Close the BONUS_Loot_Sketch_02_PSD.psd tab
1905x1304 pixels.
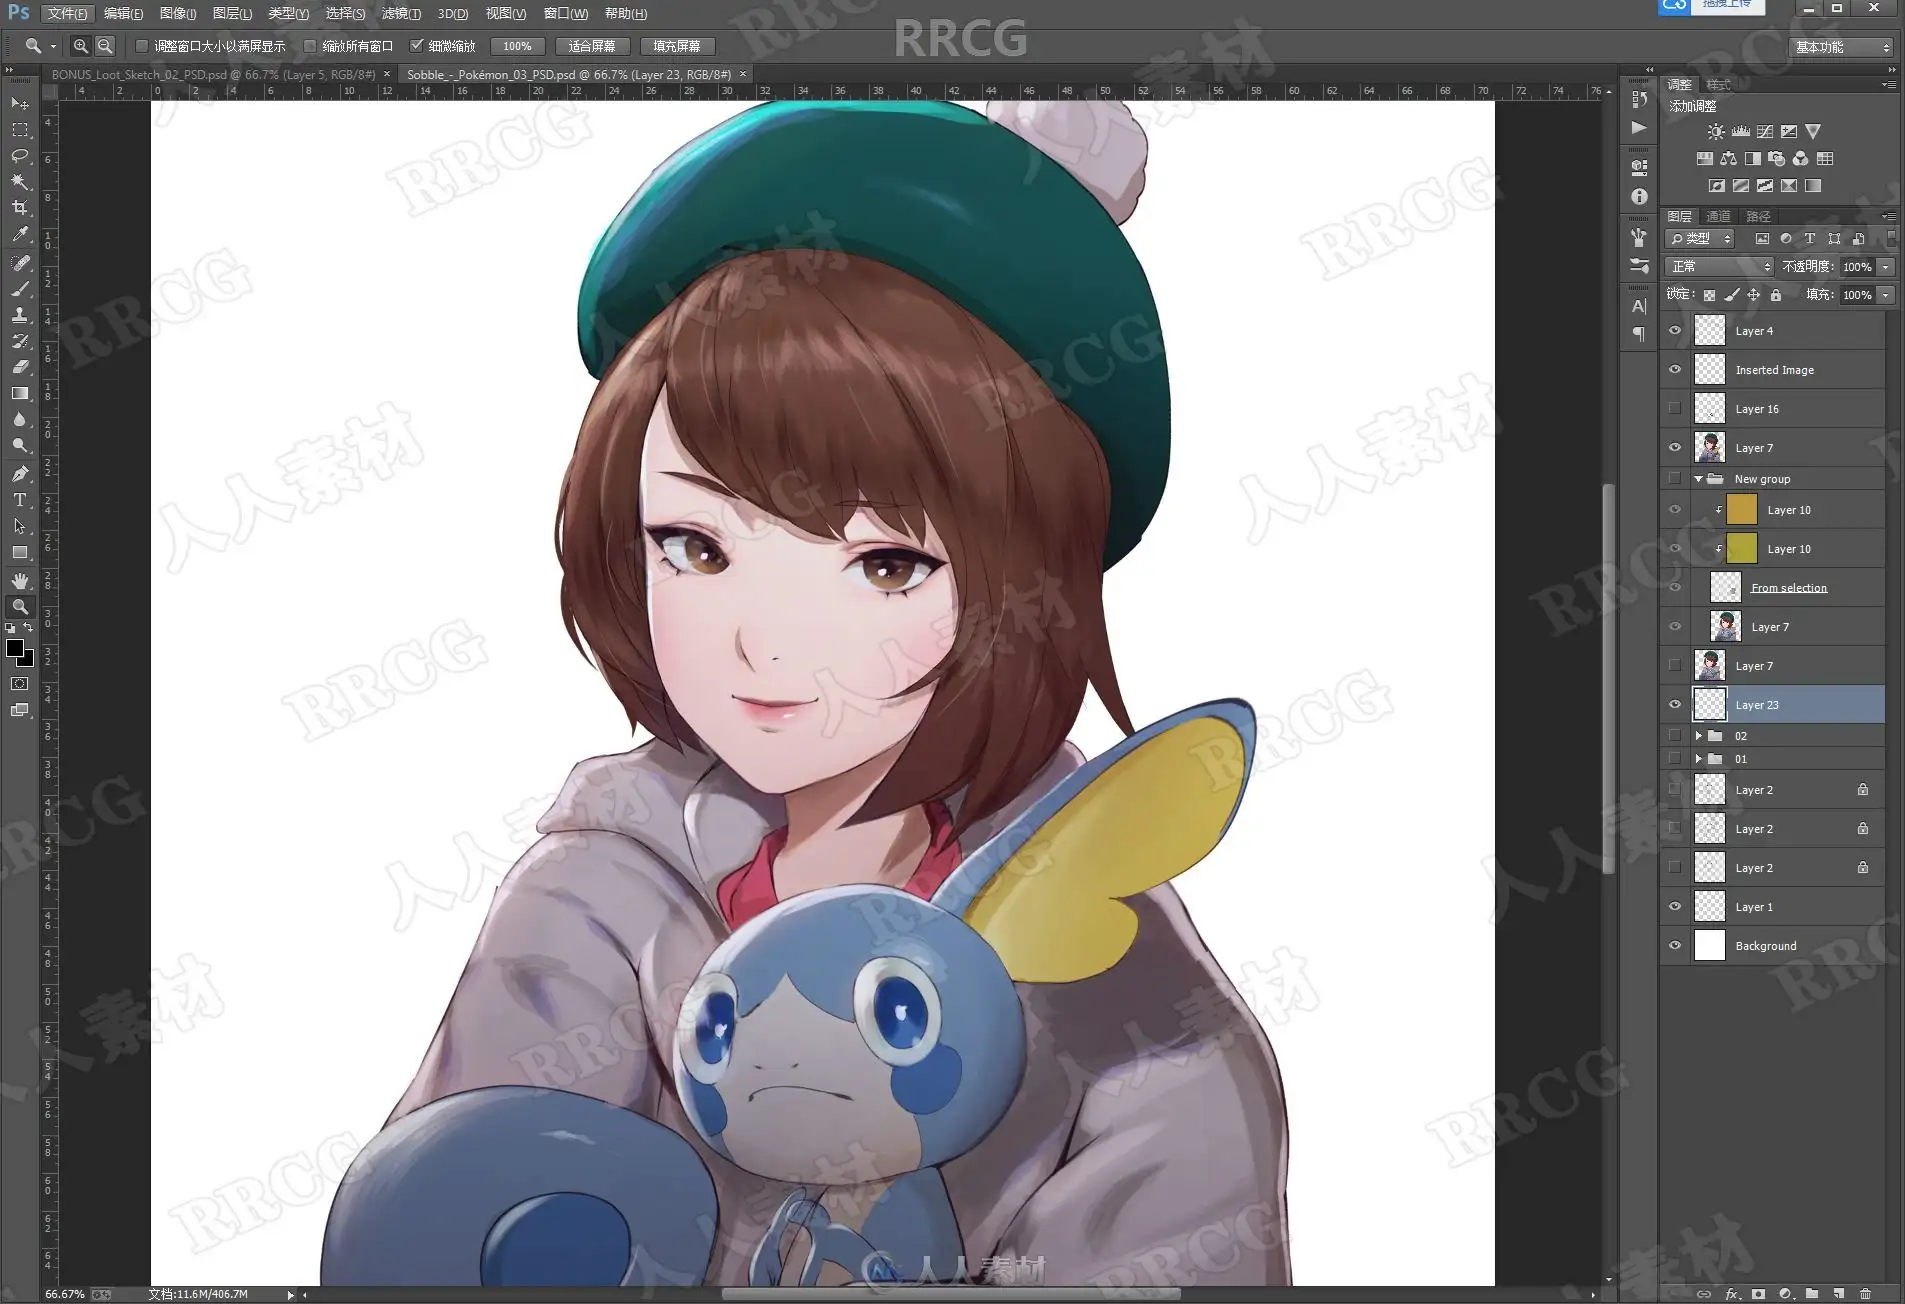tap(387, 74)
